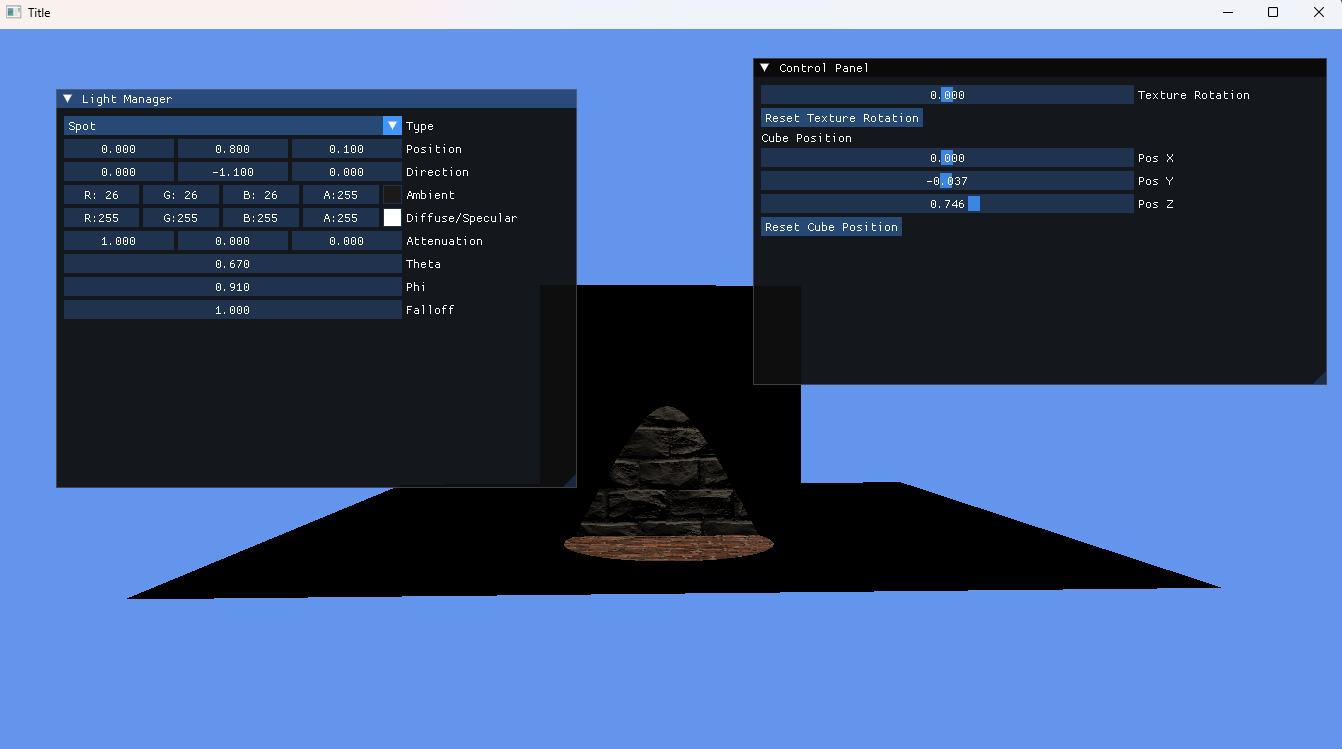Click Diffuse/Specular B:255 field
This screenshot has height=749, width=1342.
point(261,218)
